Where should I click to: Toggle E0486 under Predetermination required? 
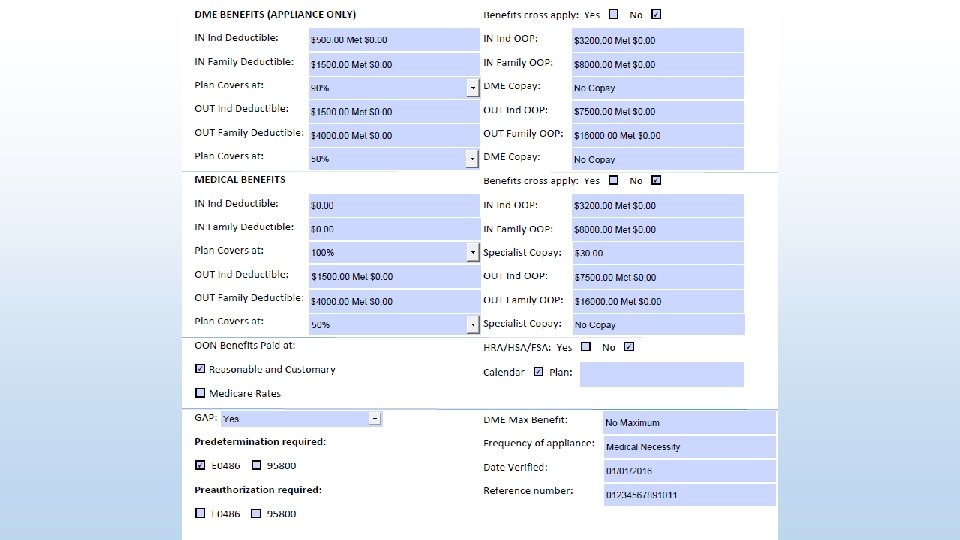point(200,465)
